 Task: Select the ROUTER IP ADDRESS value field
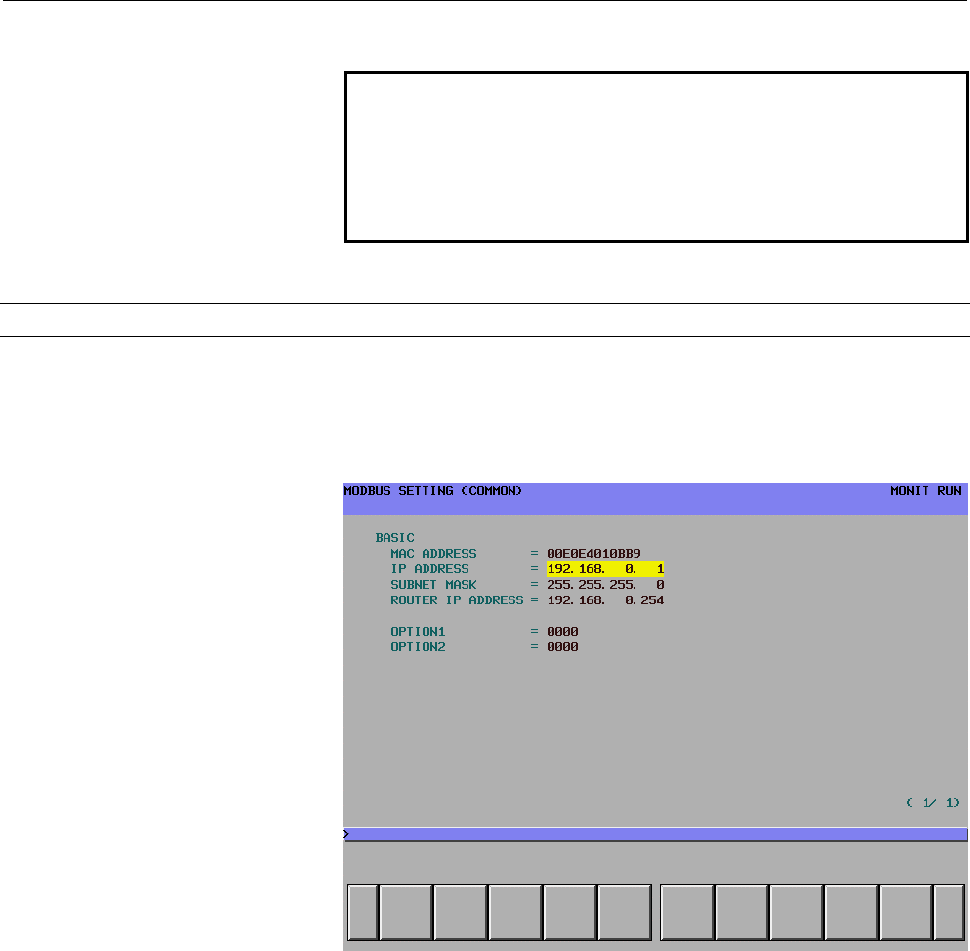[605, 600]
